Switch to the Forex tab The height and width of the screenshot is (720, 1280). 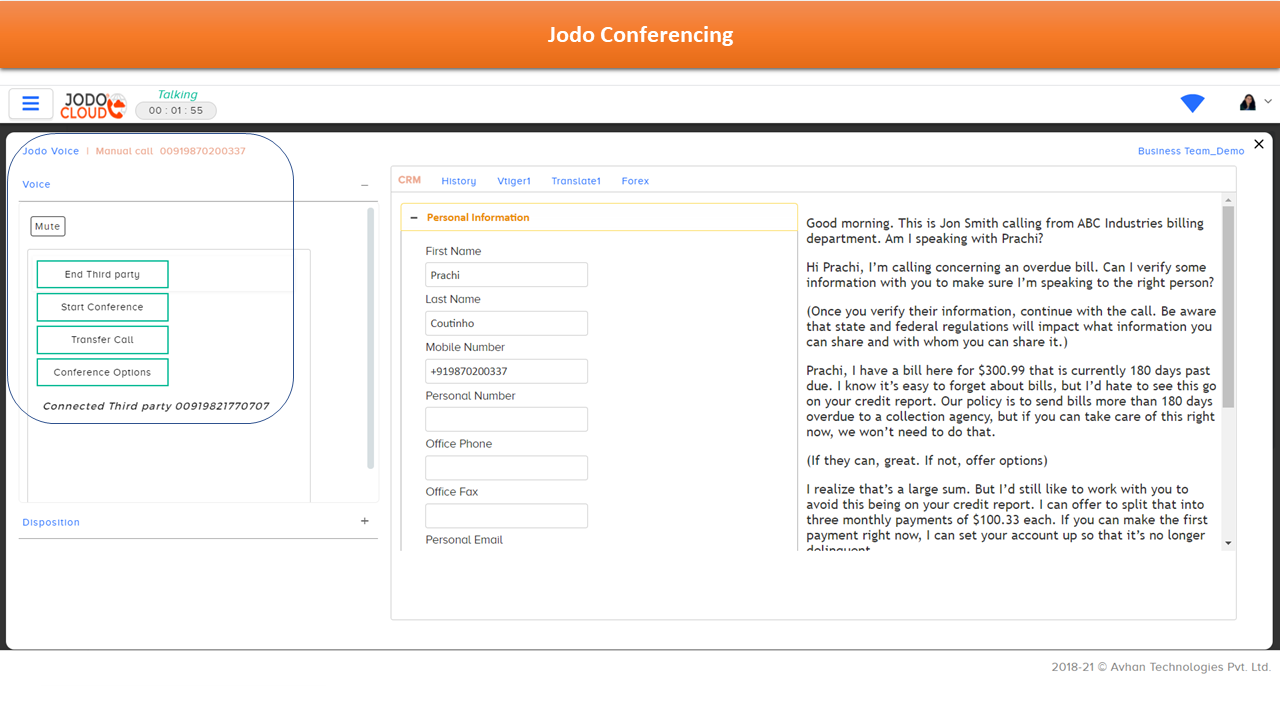pos(635,181)
